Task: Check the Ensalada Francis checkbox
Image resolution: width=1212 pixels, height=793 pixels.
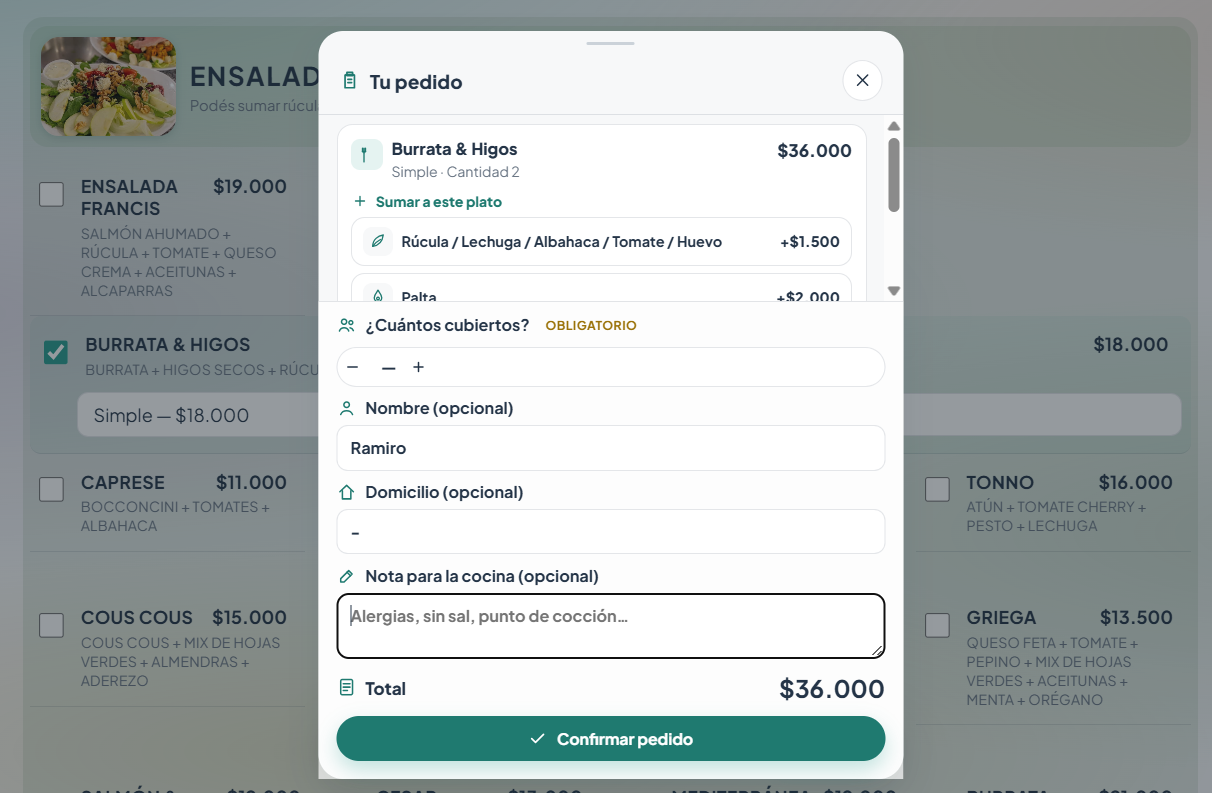Action: [x=51, y=194]
